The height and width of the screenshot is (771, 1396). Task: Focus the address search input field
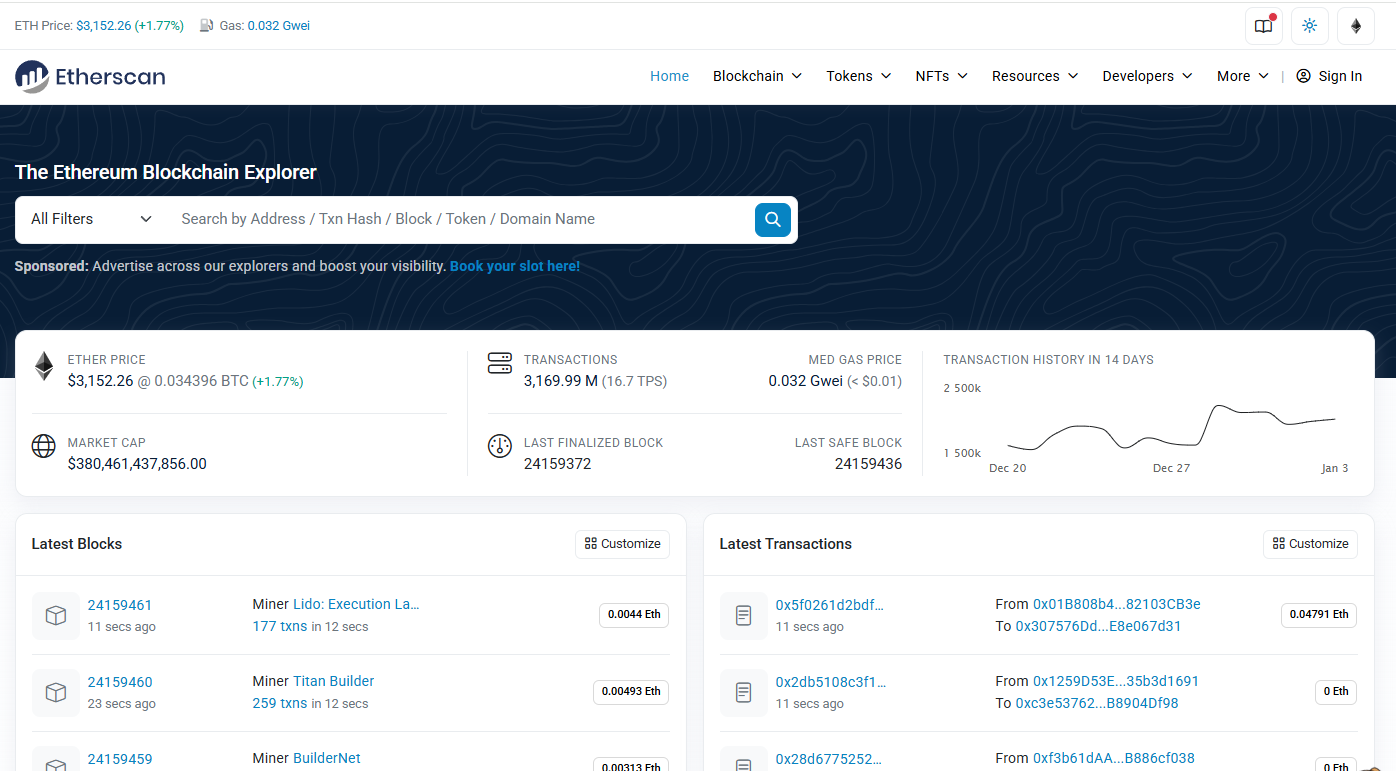(x=460, y=219)
